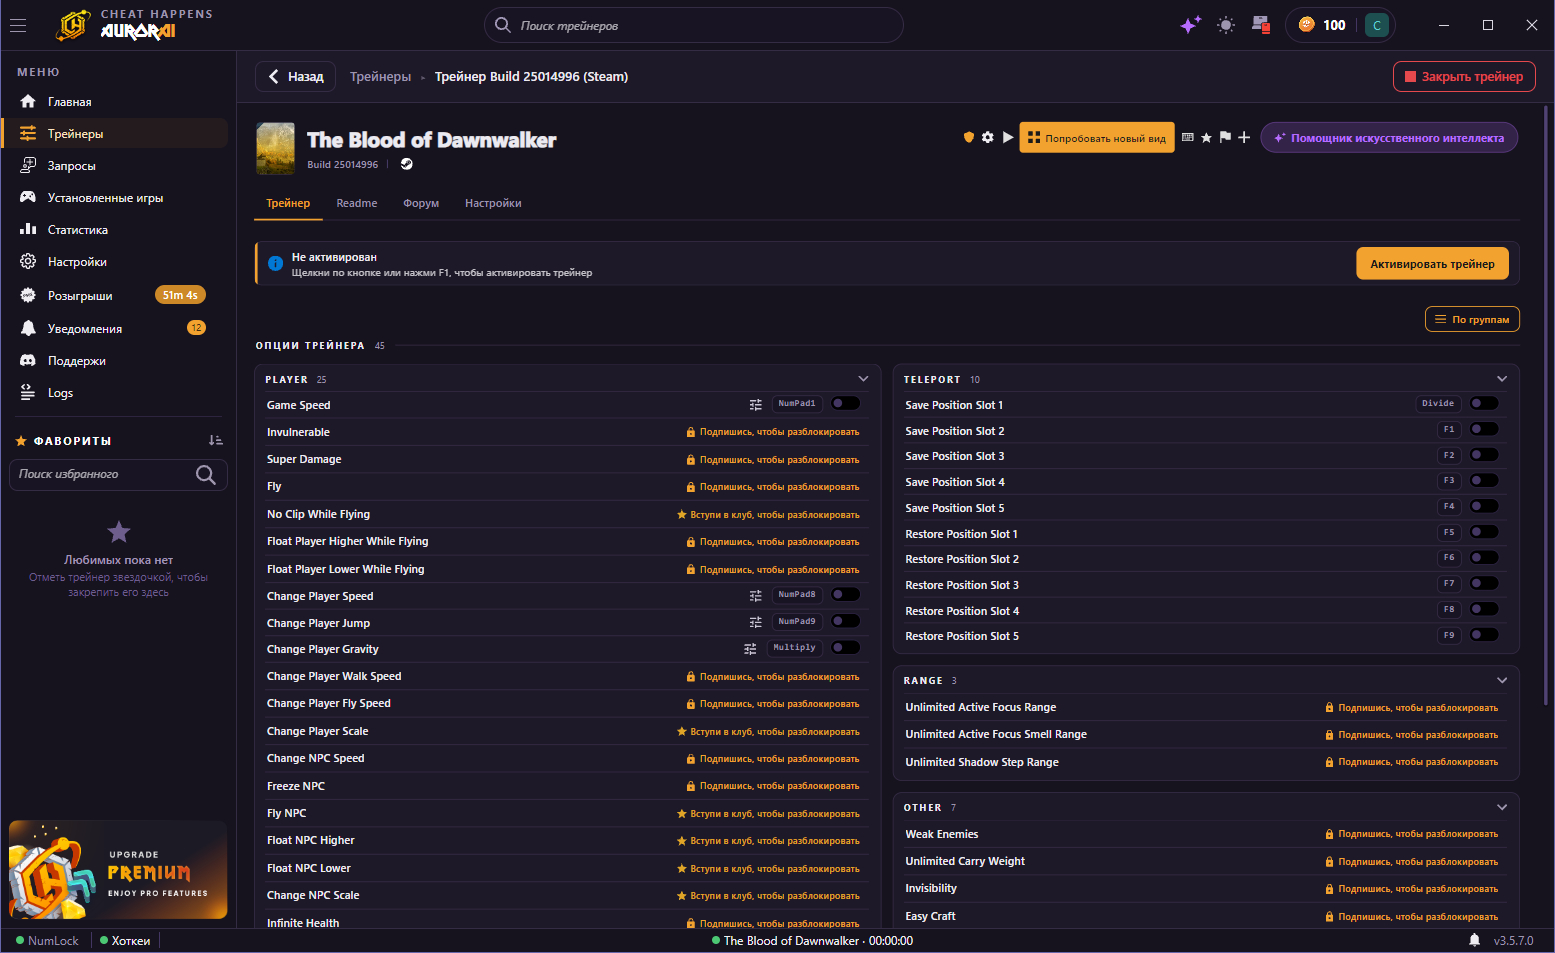Image resolution: width=1555 pixels, height=953 pixels.
Task: Collapse the TELEPORT section chevron
Action: tap(1502, 379)
